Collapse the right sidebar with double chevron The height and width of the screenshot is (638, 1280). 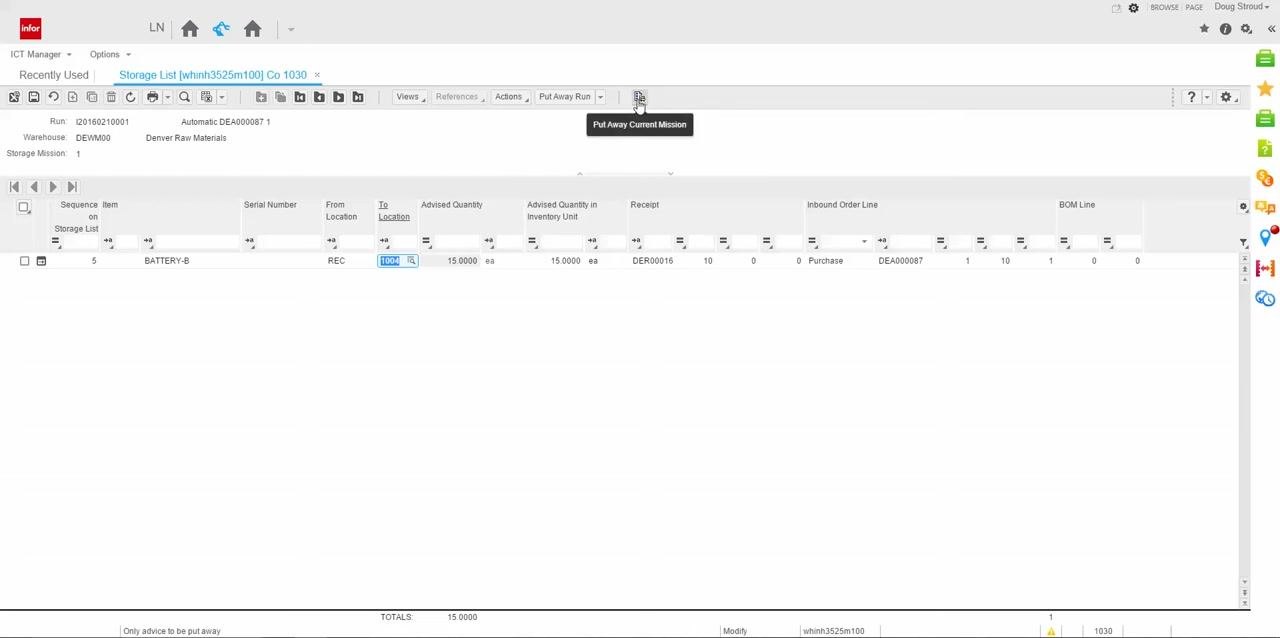pos(1271,29)
